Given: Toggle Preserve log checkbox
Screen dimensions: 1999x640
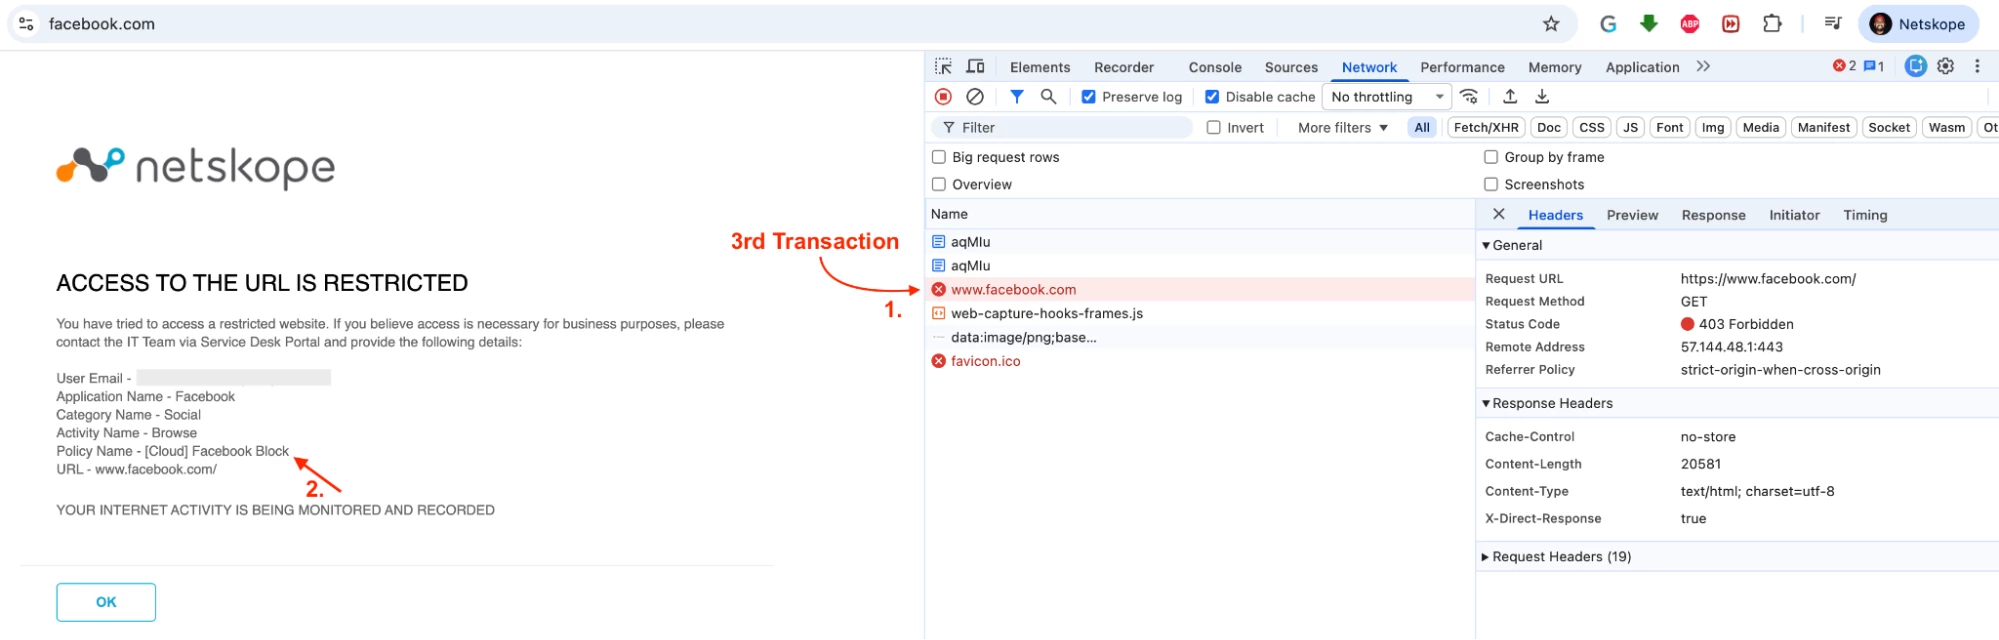Looking at the screenshot, I should (x=1088, y=97).
